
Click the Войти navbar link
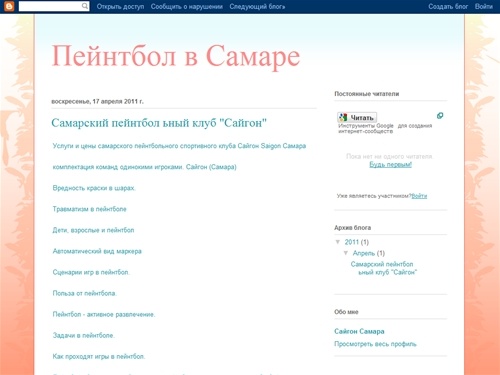(x=484, y=7)
